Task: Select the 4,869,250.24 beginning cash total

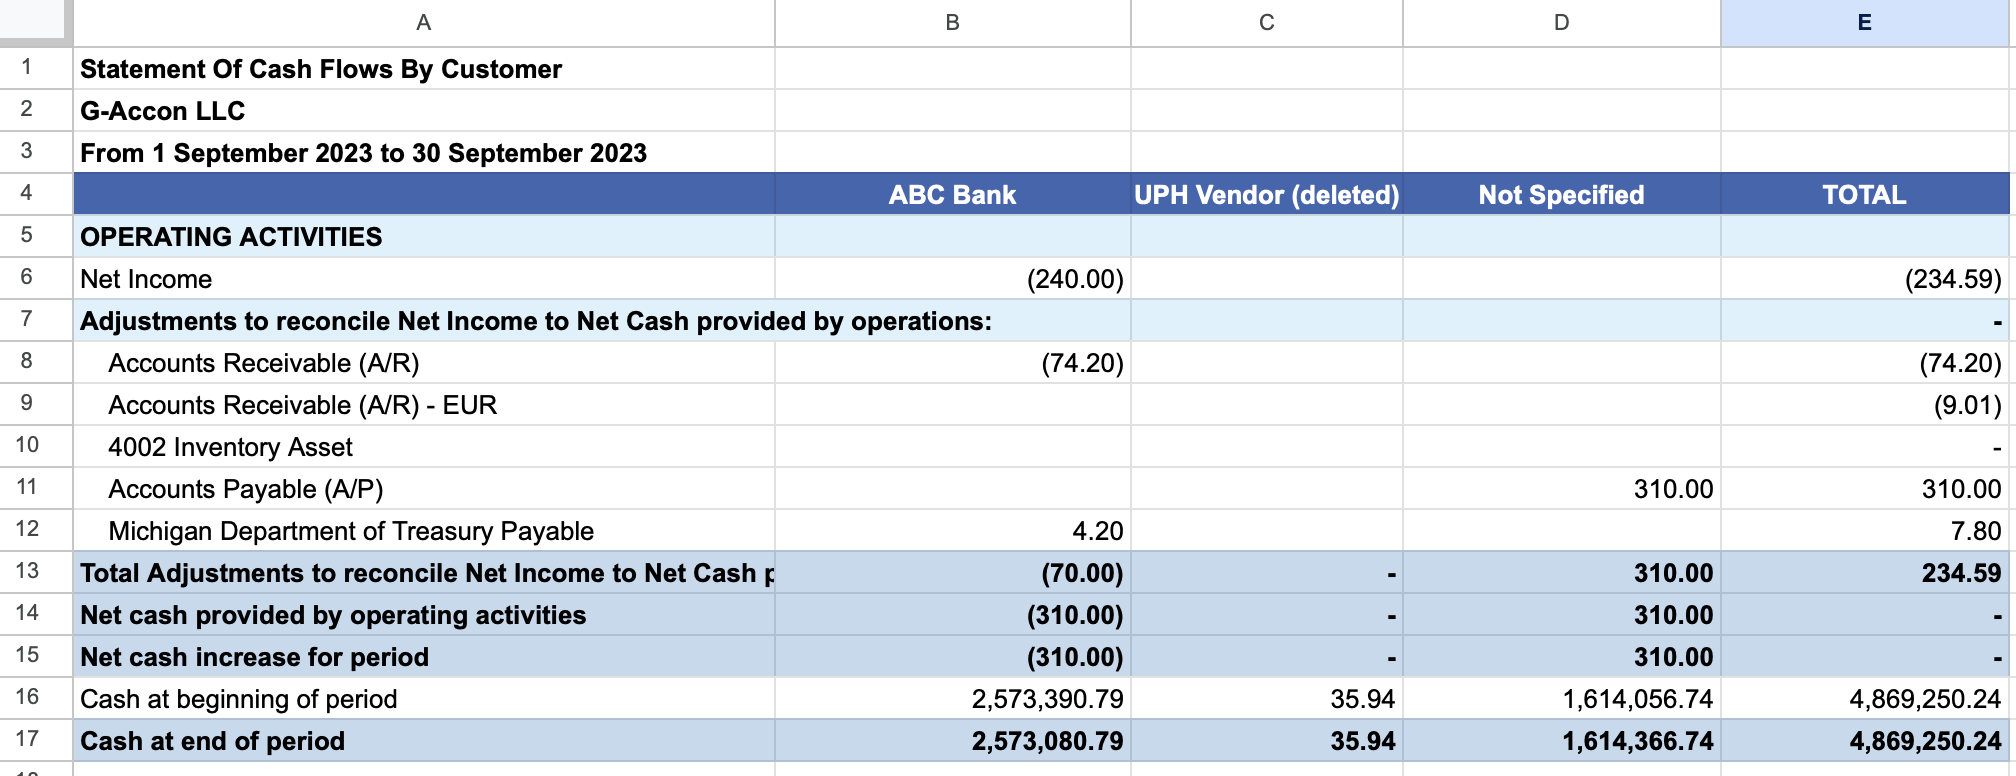Action: 1864,698
